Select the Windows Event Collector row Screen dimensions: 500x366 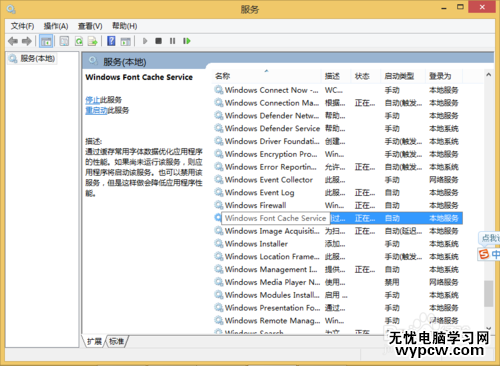point(337,180)
